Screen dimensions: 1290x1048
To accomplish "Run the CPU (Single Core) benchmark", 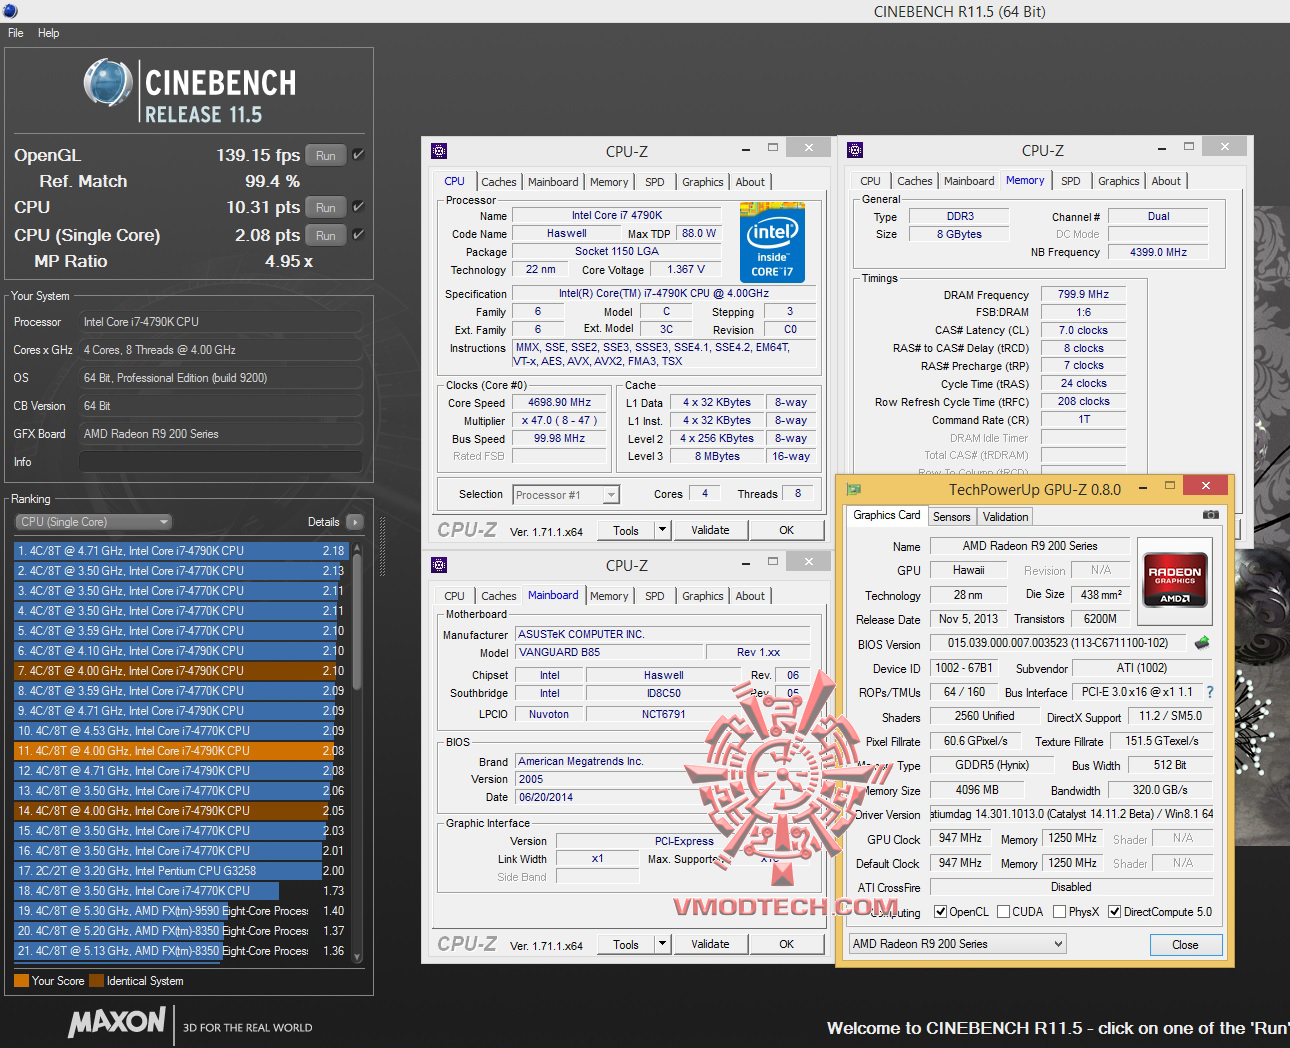I will (x=326, y=235).
